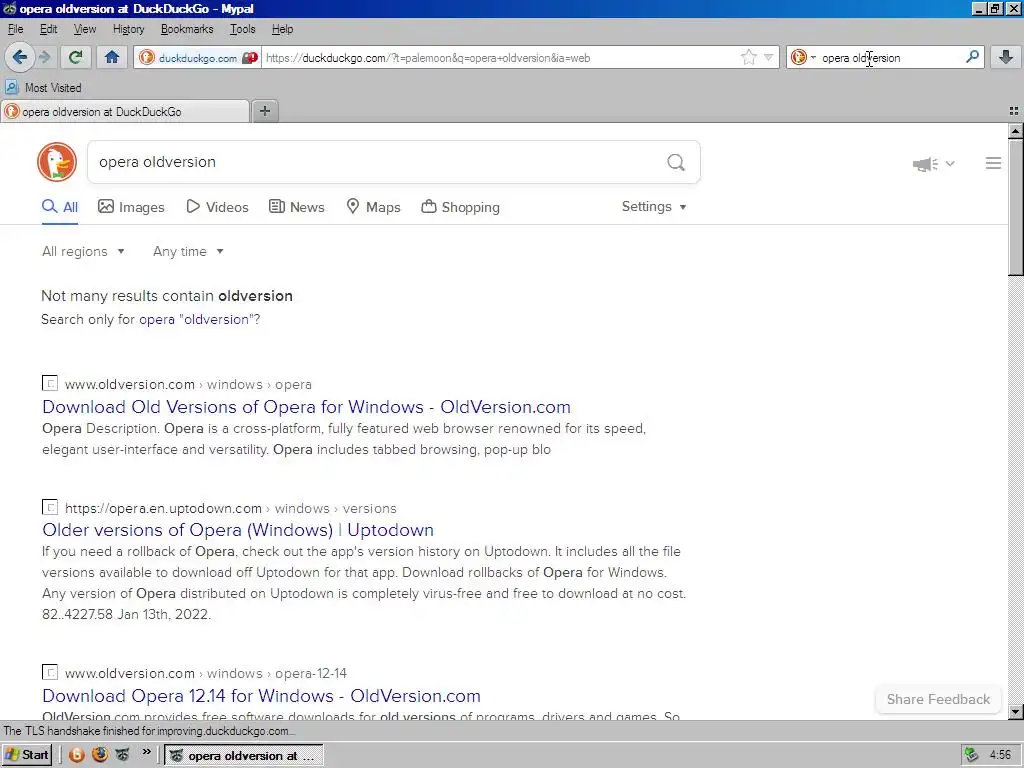The width and height of the screenshot is (1024, 768).
Task: Select the All results tab
Action: tap(60, 207)
